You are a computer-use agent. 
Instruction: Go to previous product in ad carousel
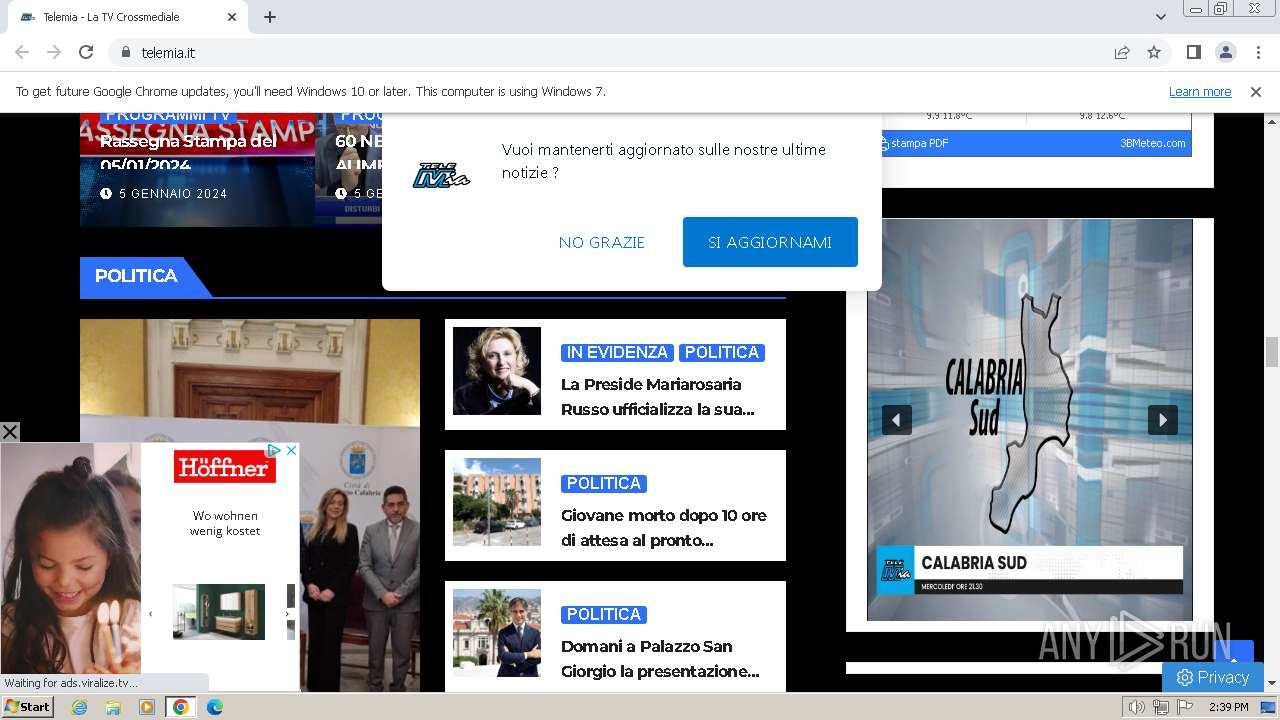click(x=150, y=613)
